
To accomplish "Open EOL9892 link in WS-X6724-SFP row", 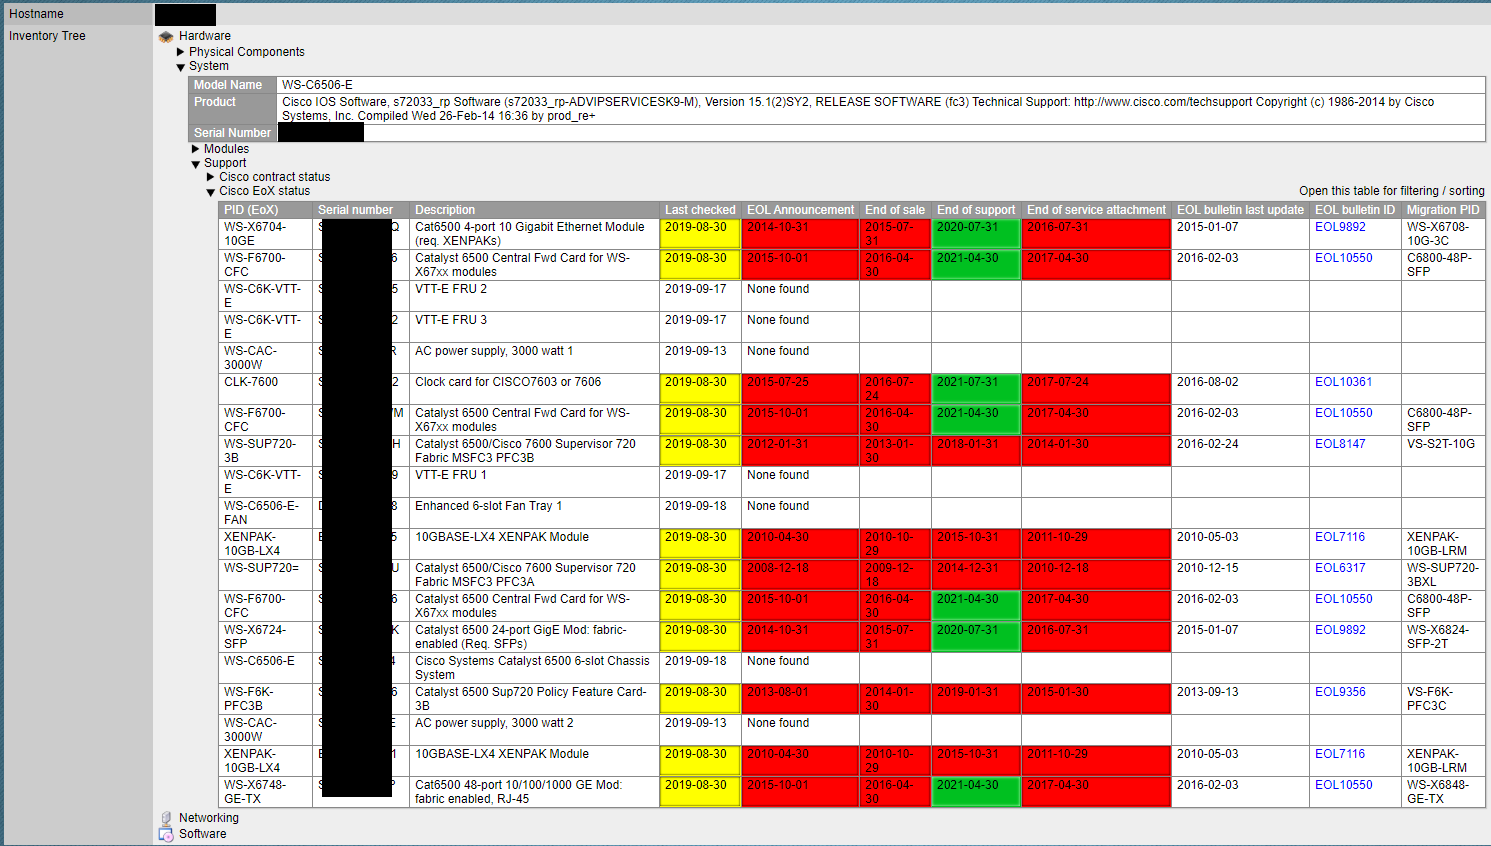I will tap(1340, 630).
